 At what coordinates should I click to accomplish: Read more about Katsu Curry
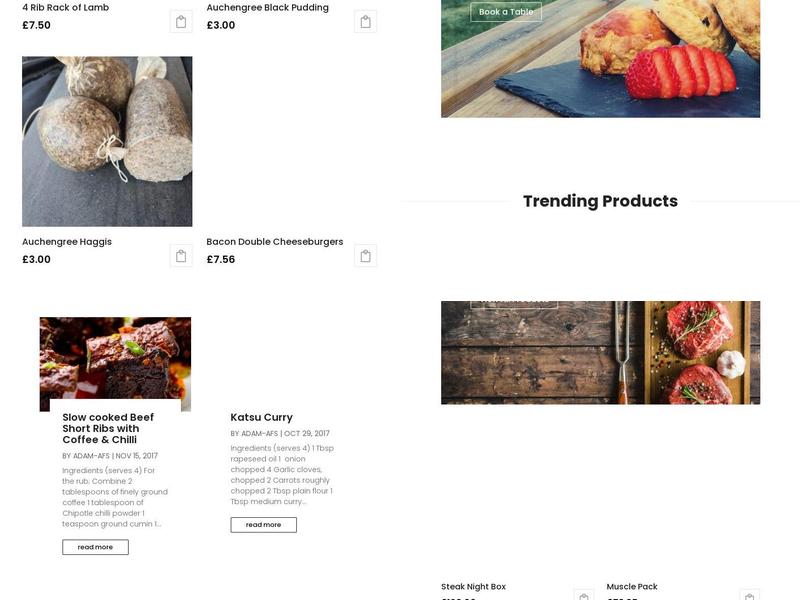(x=263, y=524)
